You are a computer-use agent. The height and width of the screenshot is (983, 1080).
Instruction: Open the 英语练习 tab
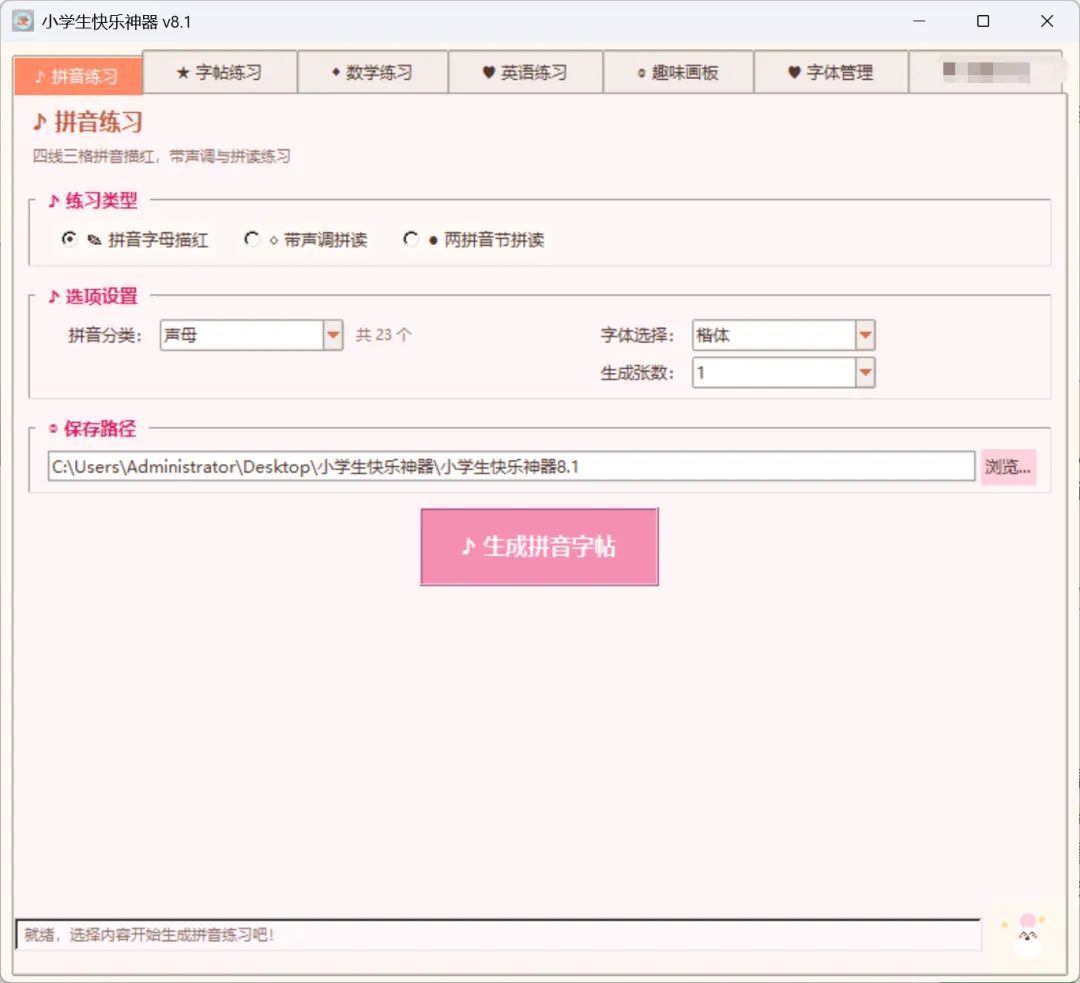coord(526,72)
